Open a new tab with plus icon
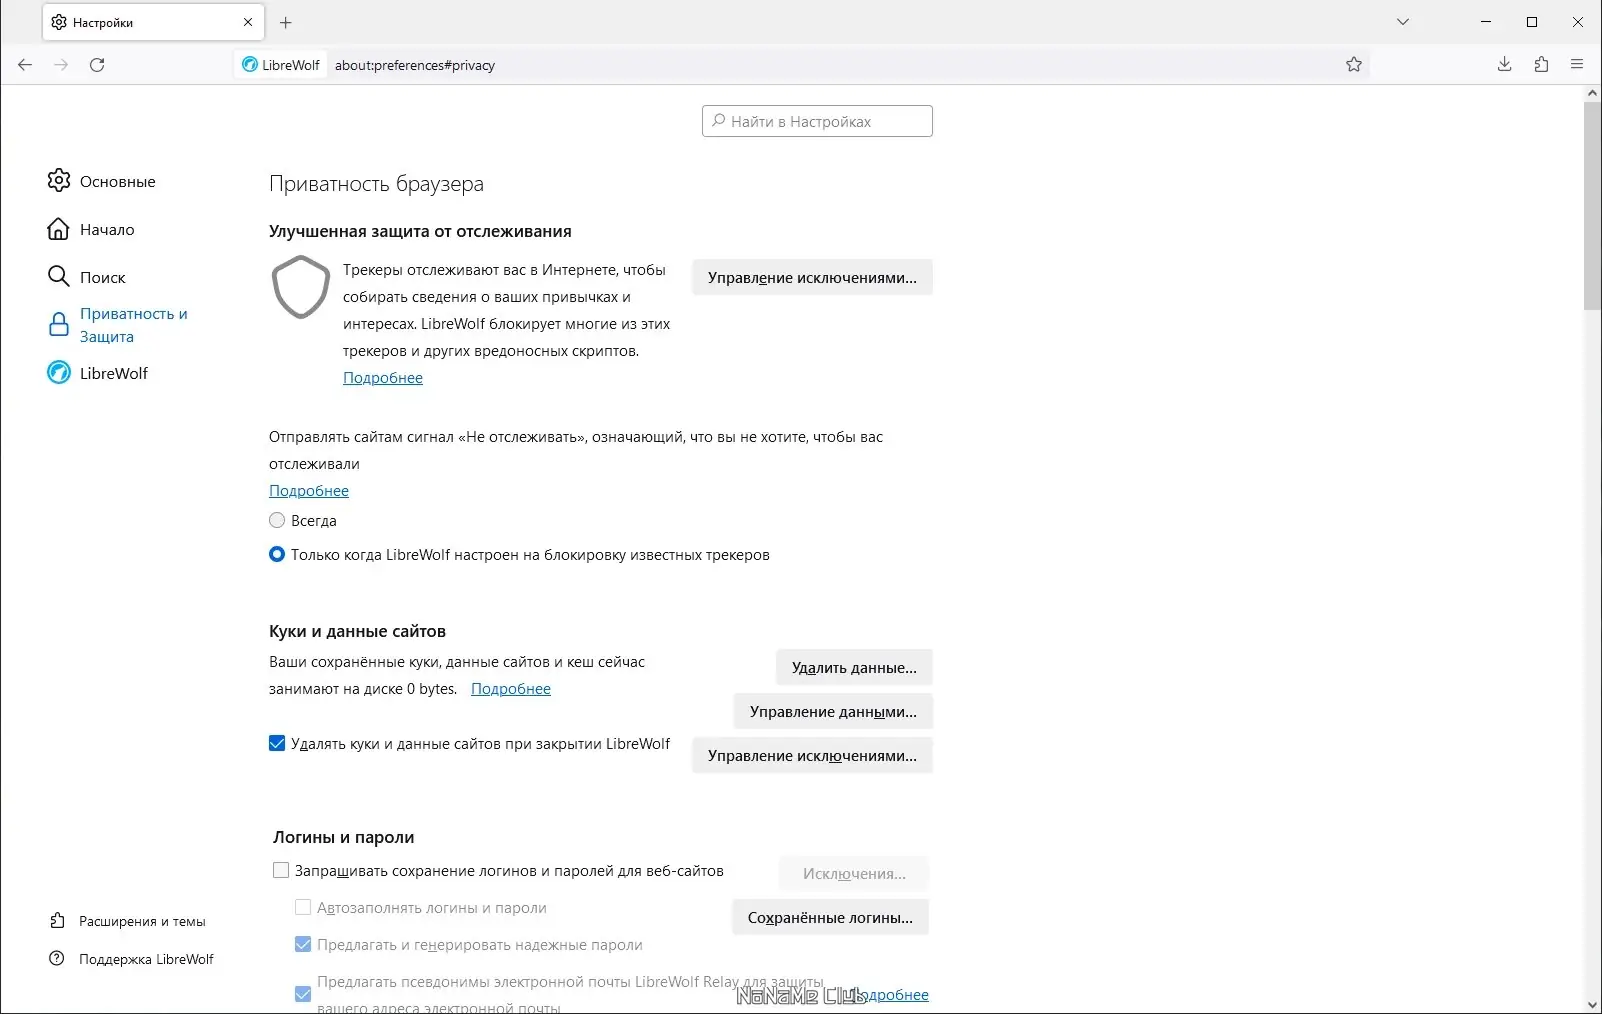This screenshot has width=1602, height=1014. (x=286, y=22)
